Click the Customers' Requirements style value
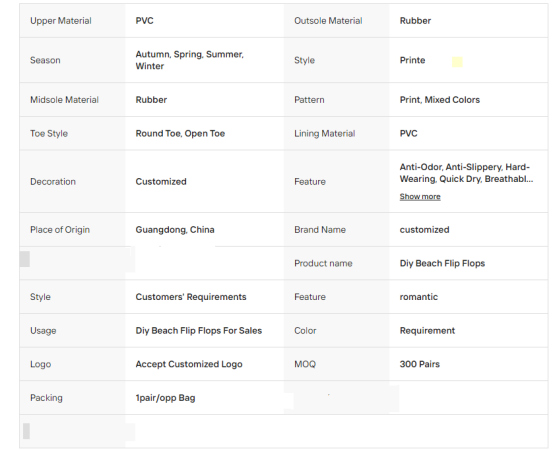The height and width of the screenshot is (450, 554). 190,297
